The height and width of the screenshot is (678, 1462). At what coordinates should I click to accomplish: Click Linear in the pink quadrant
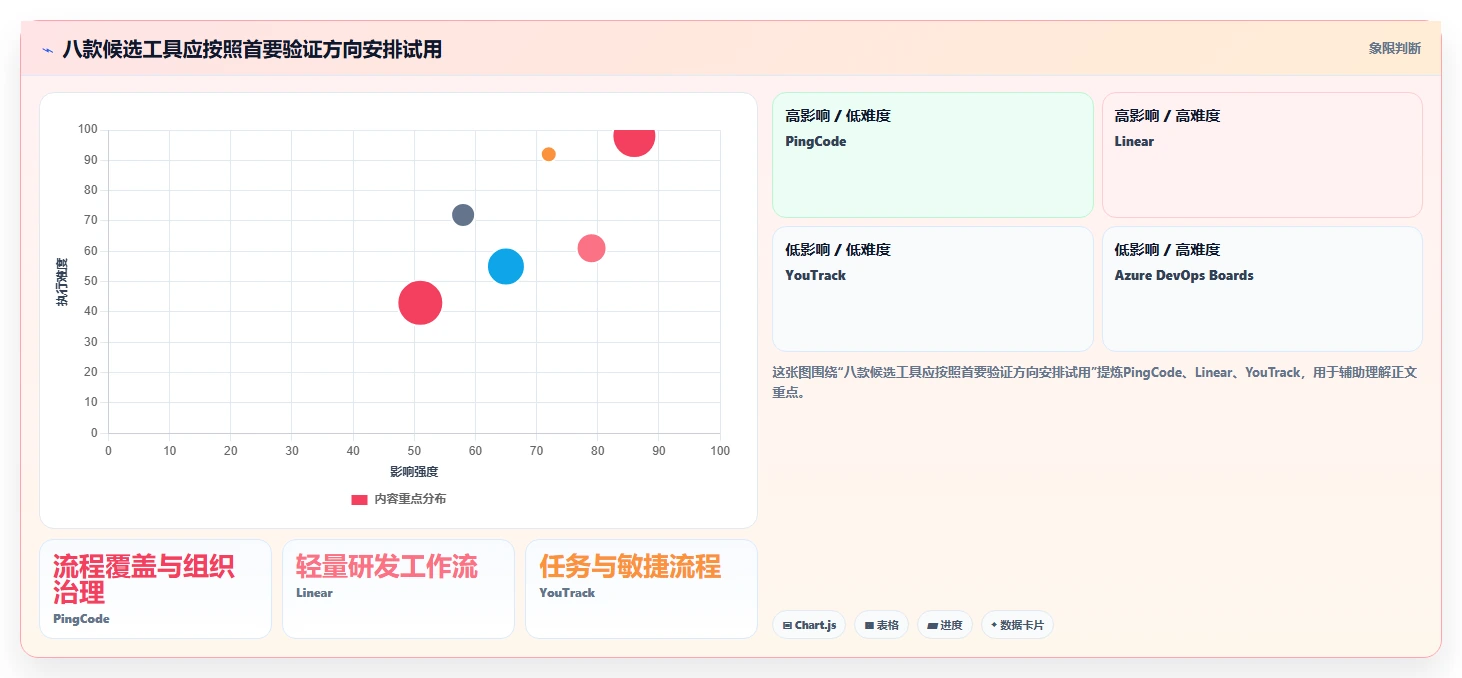click(x=1134, y=142)
